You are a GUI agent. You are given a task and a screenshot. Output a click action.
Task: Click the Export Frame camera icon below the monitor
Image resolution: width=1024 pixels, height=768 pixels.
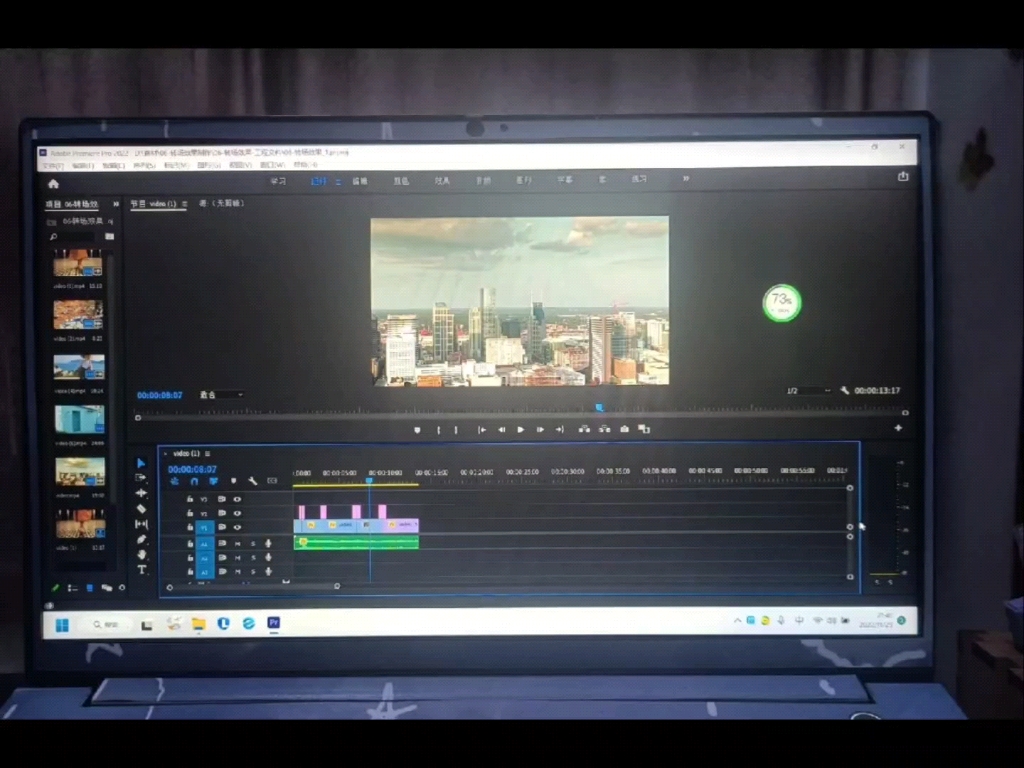625,429
